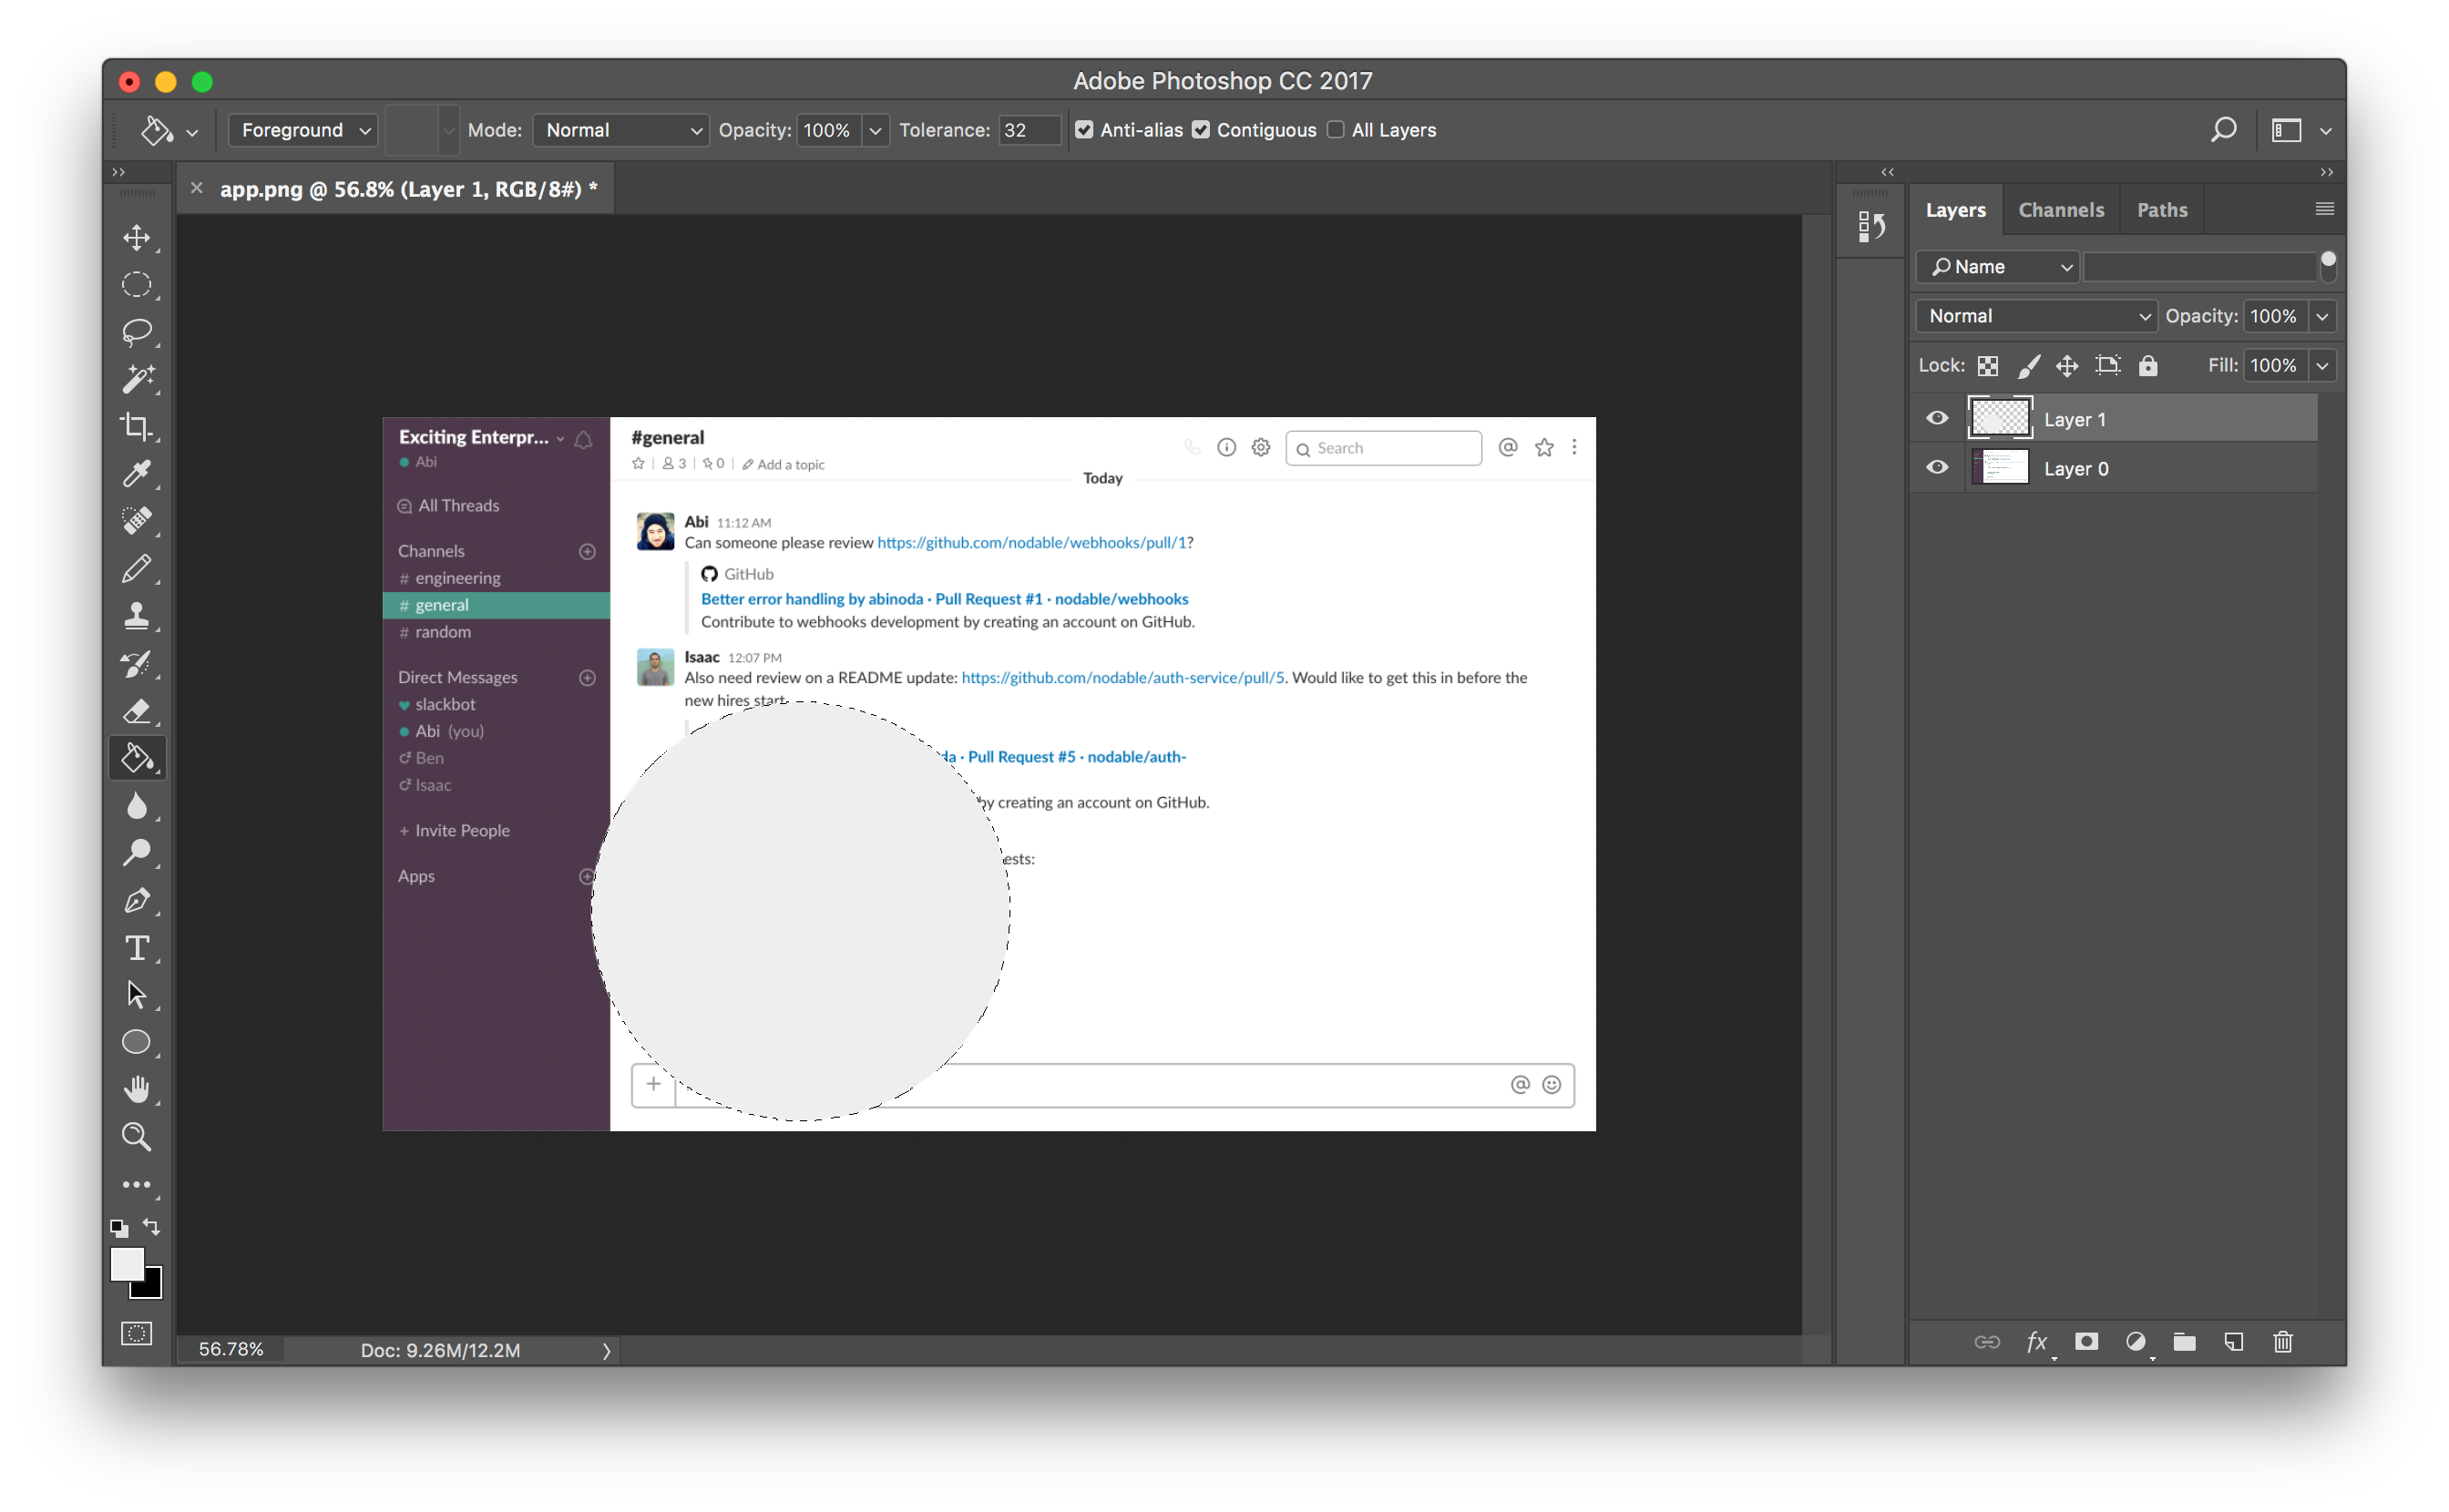Uncheck the Contiguous checkbox

pyautogui.click(x=1201, y=130)
